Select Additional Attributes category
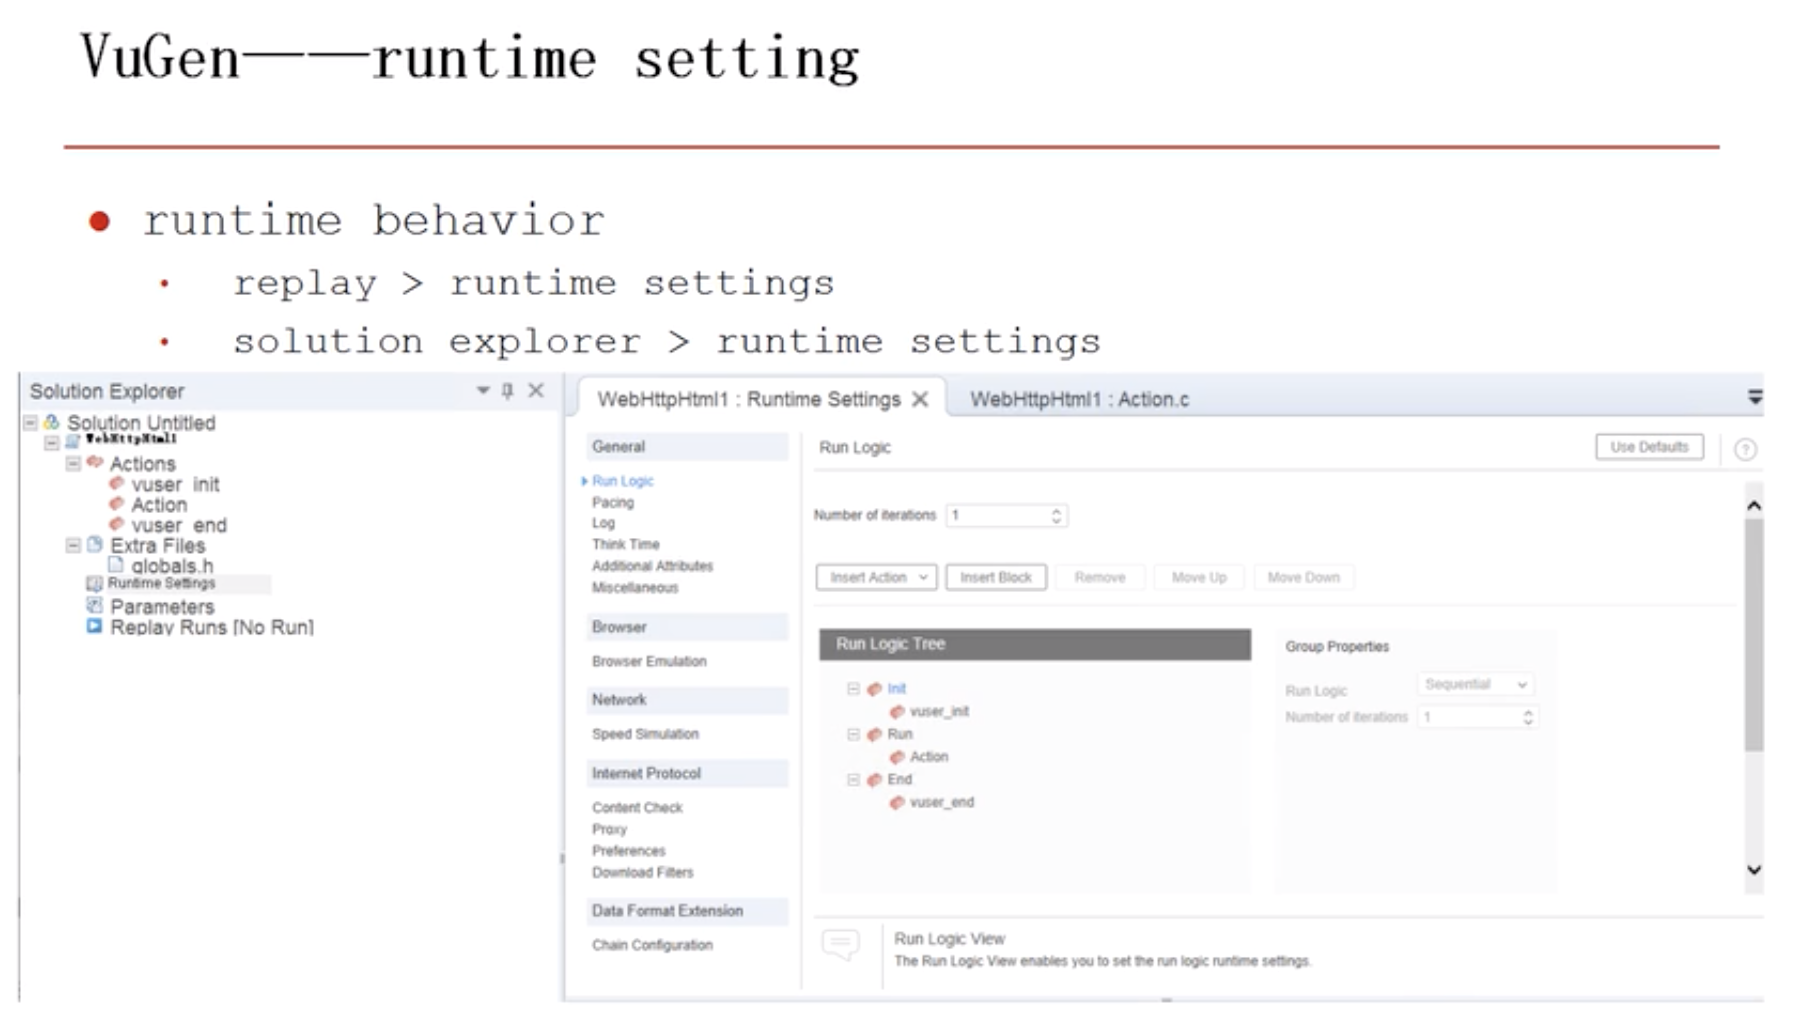 [652, 566]
